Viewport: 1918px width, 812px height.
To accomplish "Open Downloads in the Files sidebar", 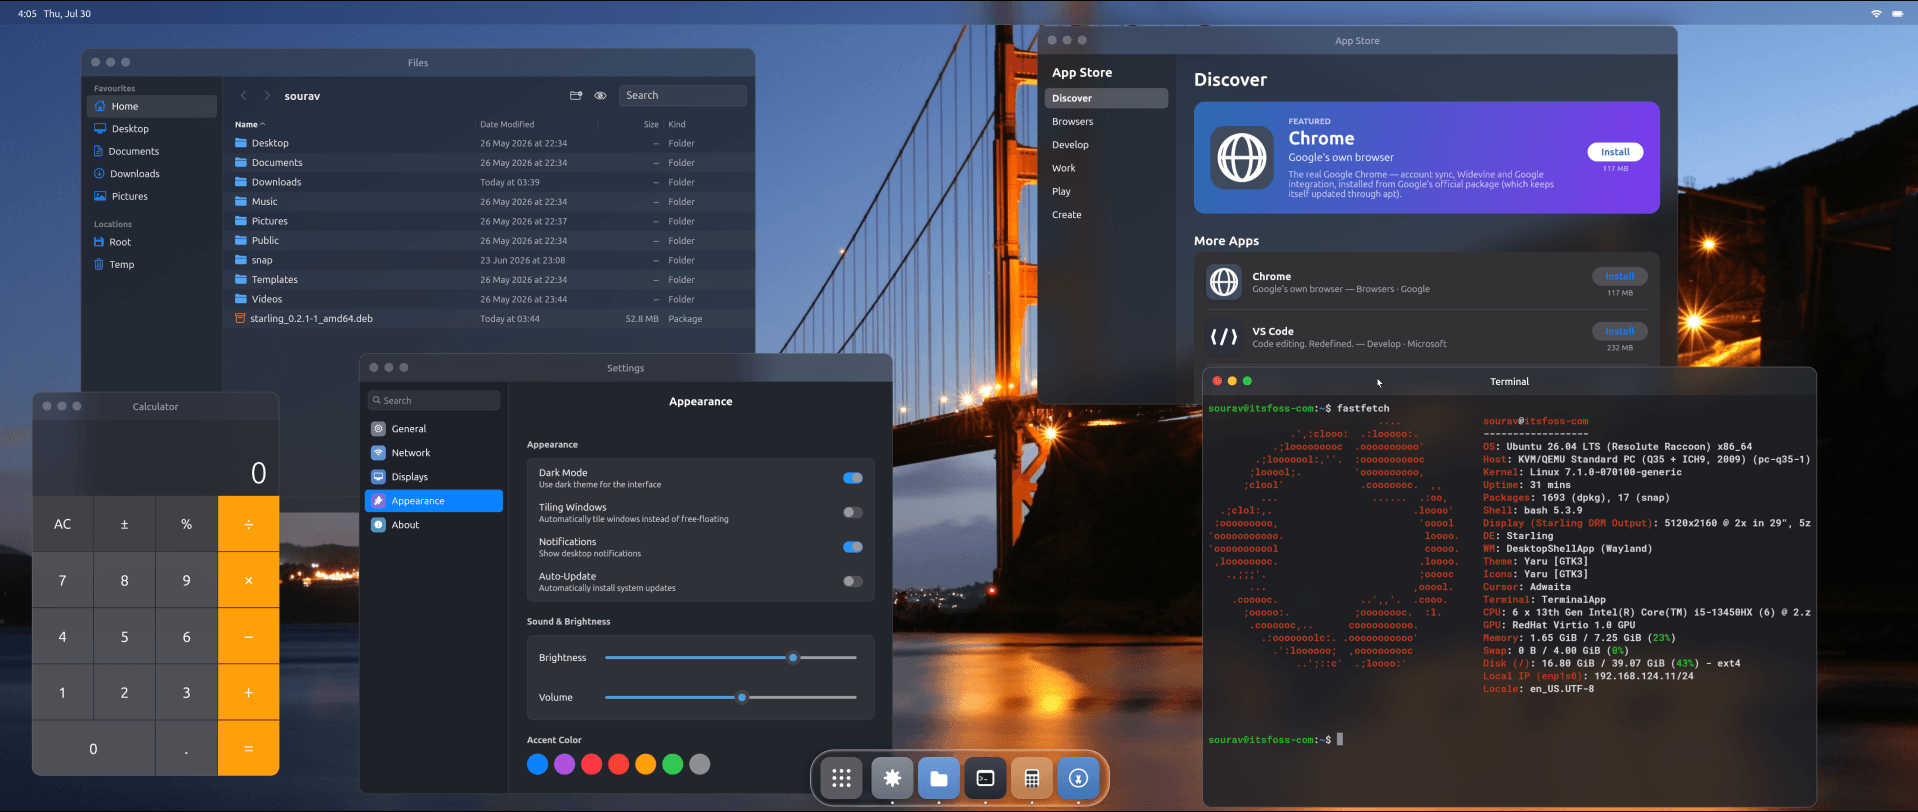I will (x=152, y=174).
